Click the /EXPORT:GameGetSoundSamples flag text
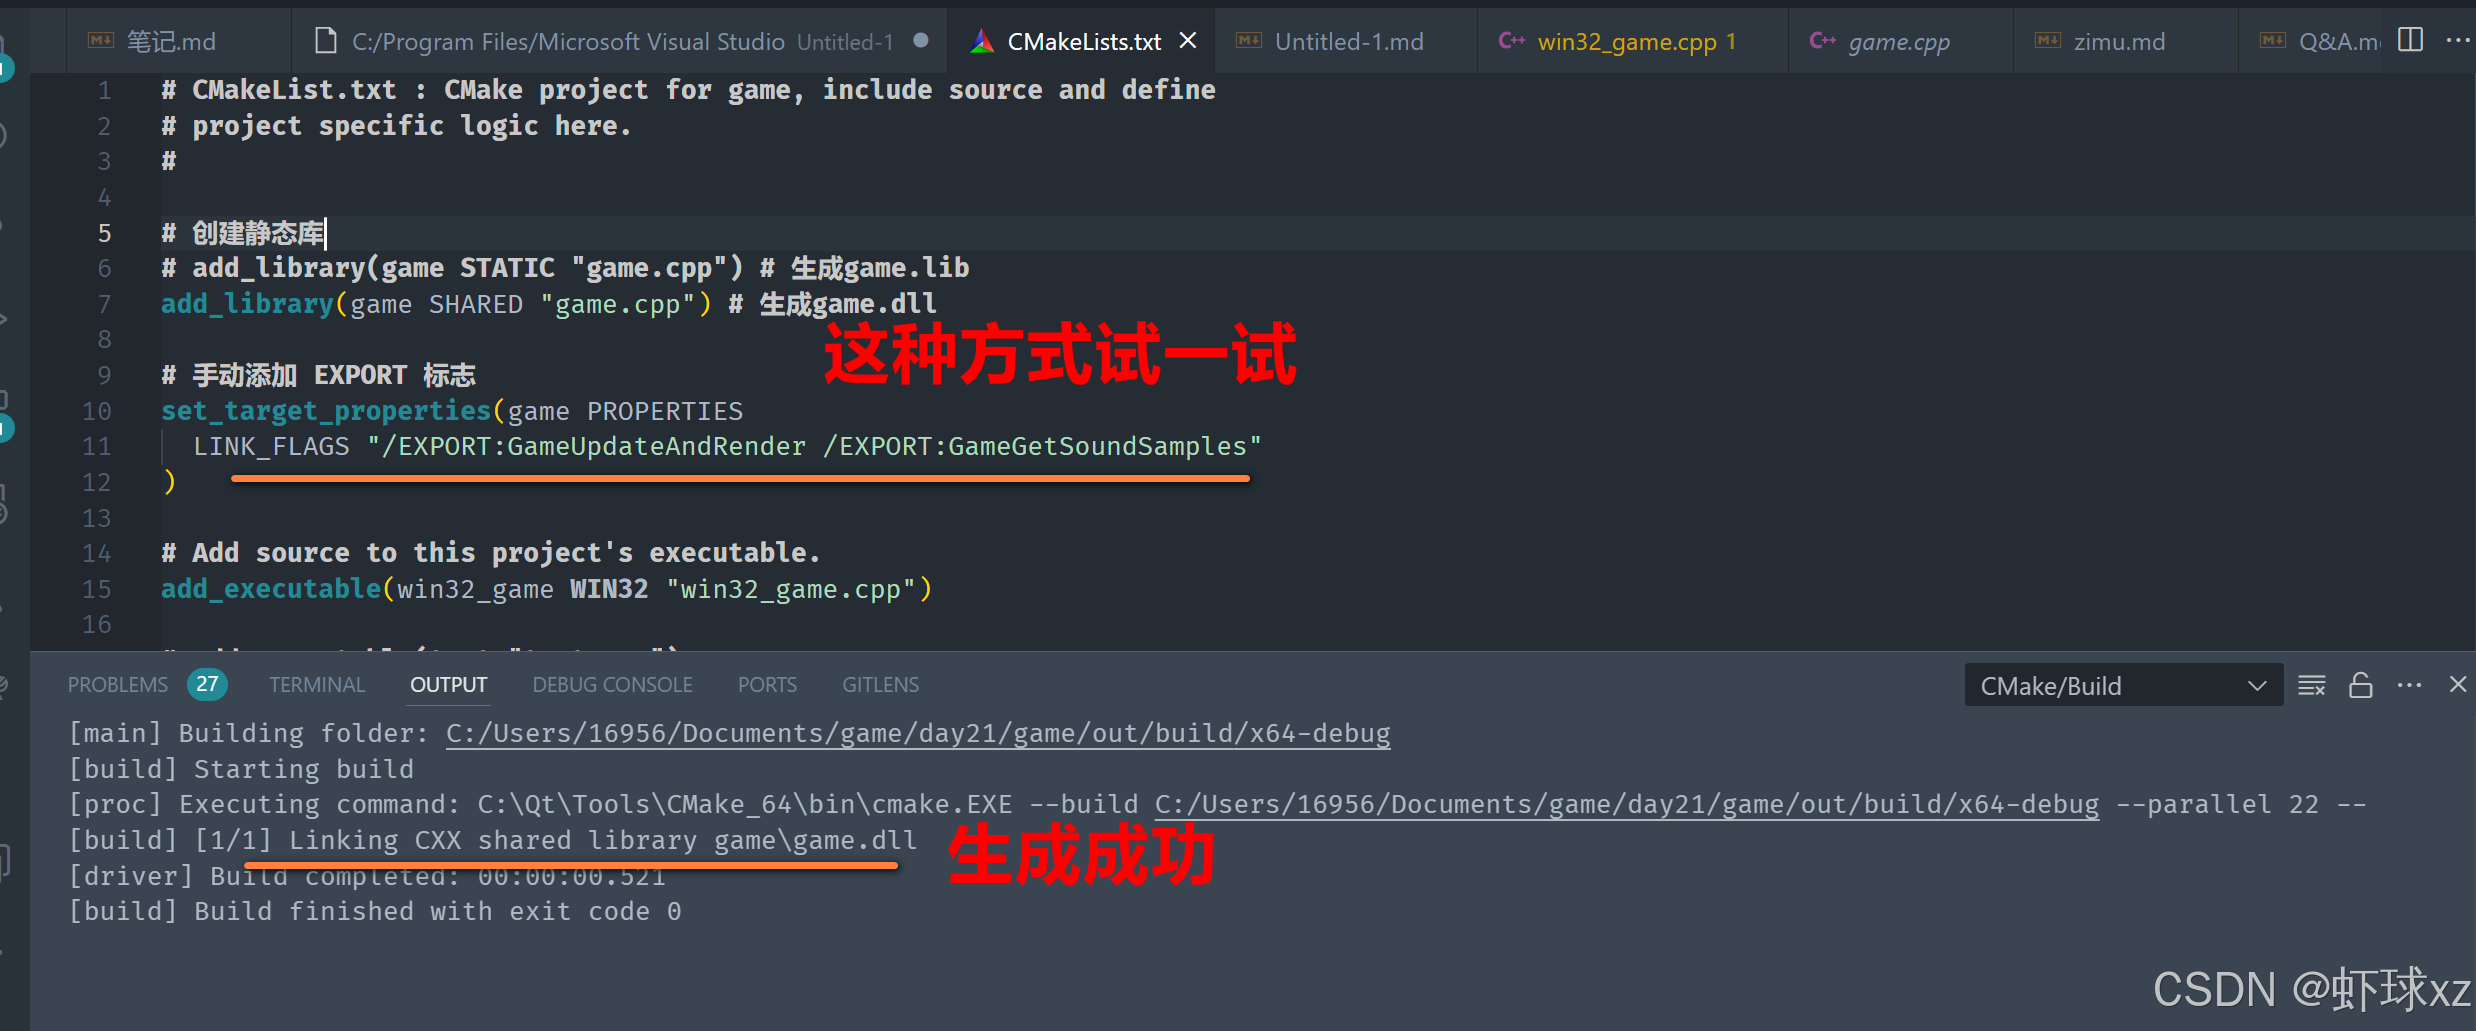2476x1031 pixels. point(1035,447)
